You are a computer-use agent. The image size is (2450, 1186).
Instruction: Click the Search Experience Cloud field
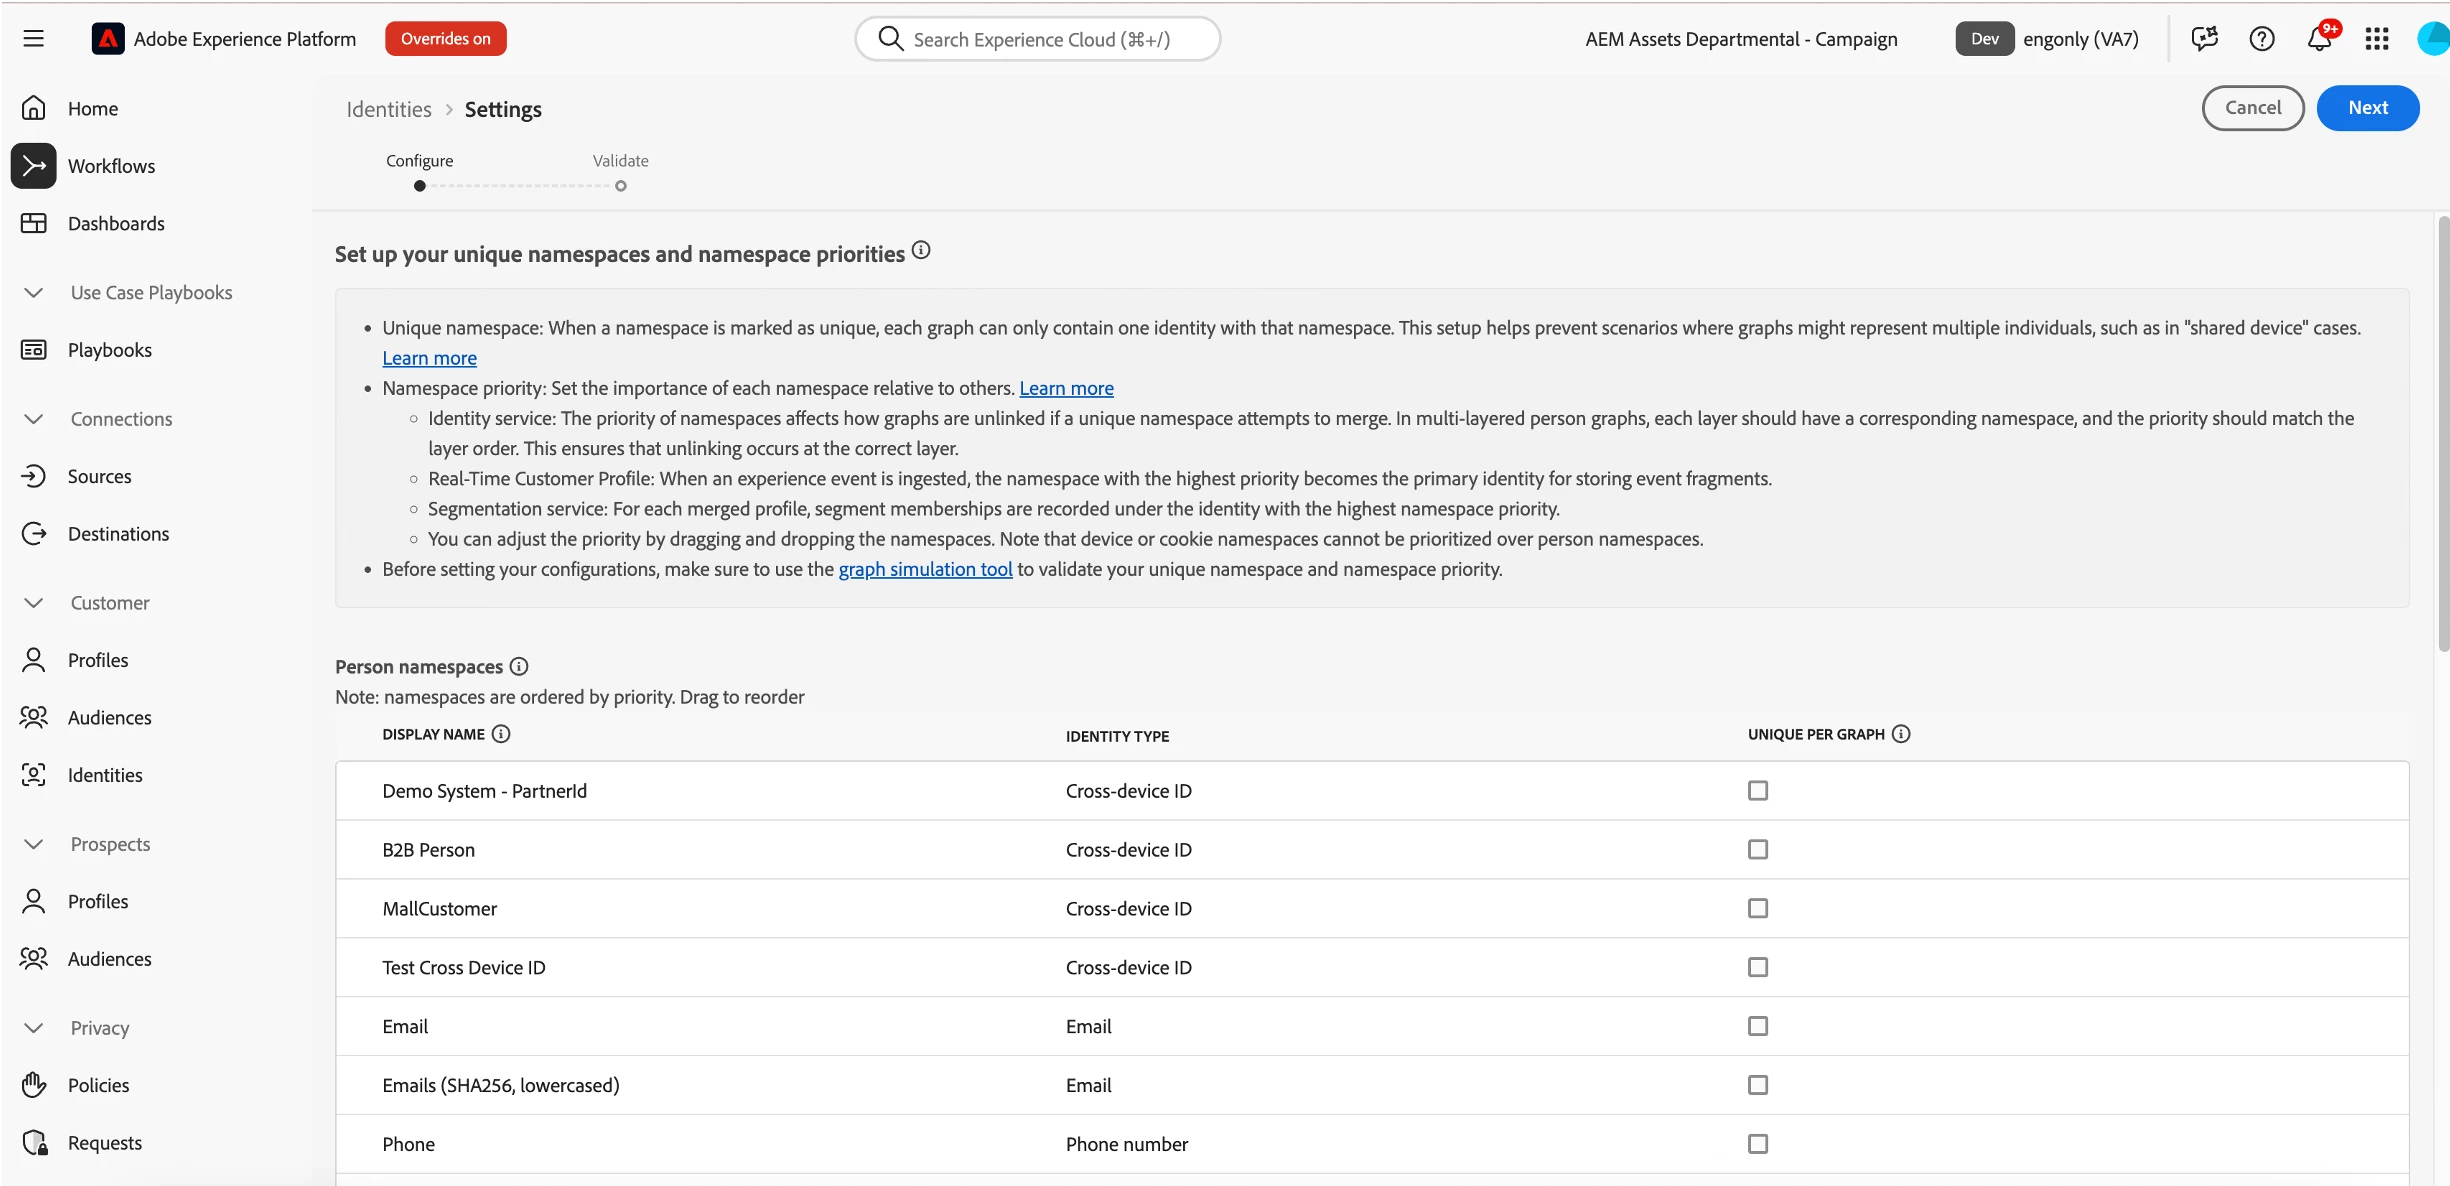coord(1040,39)
